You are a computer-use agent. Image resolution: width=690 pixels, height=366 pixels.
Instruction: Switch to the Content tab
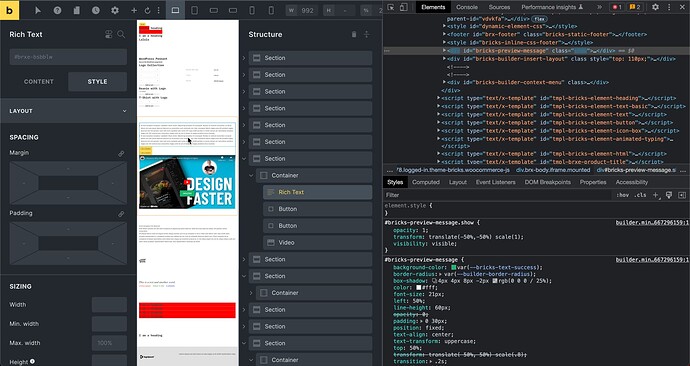(x=39, y=81)
